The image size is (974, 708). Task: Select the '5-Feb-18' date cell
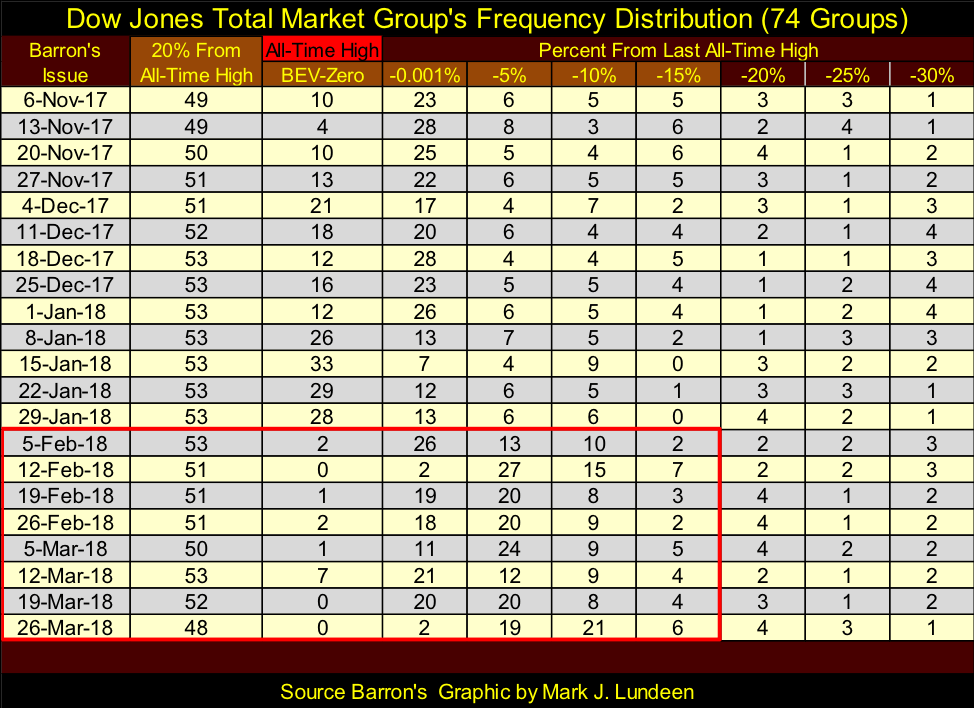[x=65, y=443]
